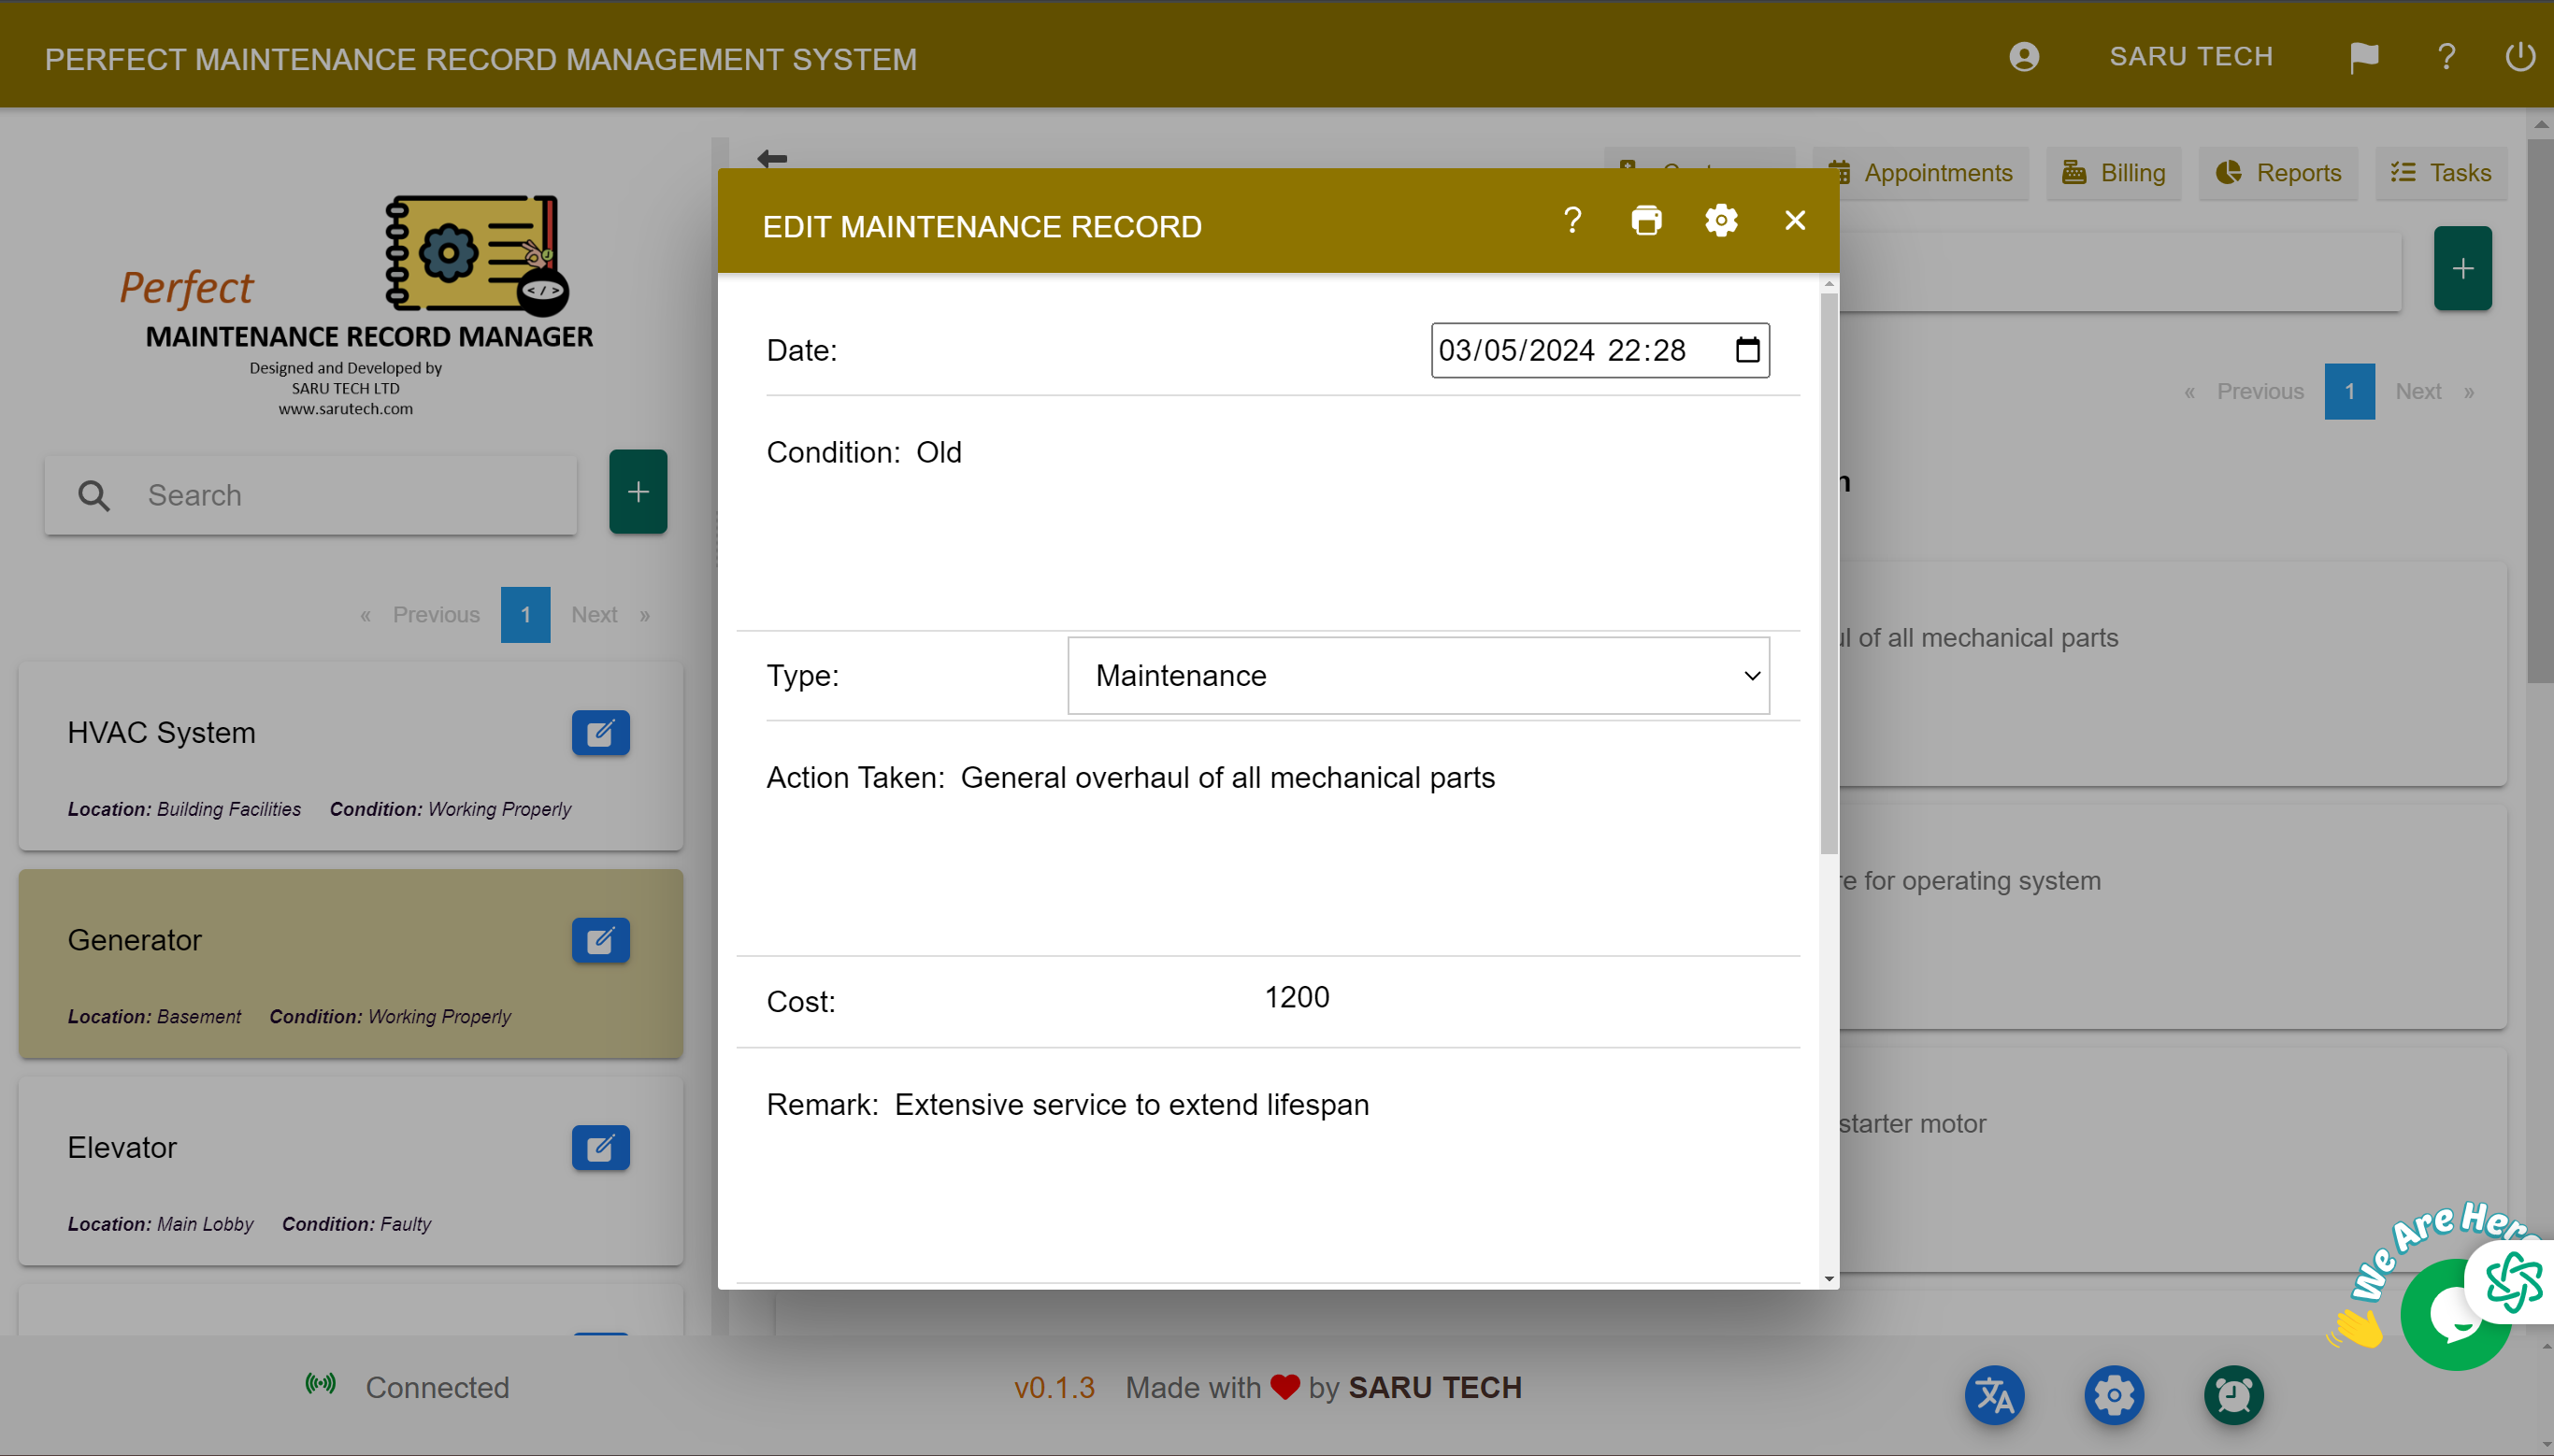Open the AI assistant chat icon
This screenshot has height=1456, width=2554.
click(x=2512, y=1282)
